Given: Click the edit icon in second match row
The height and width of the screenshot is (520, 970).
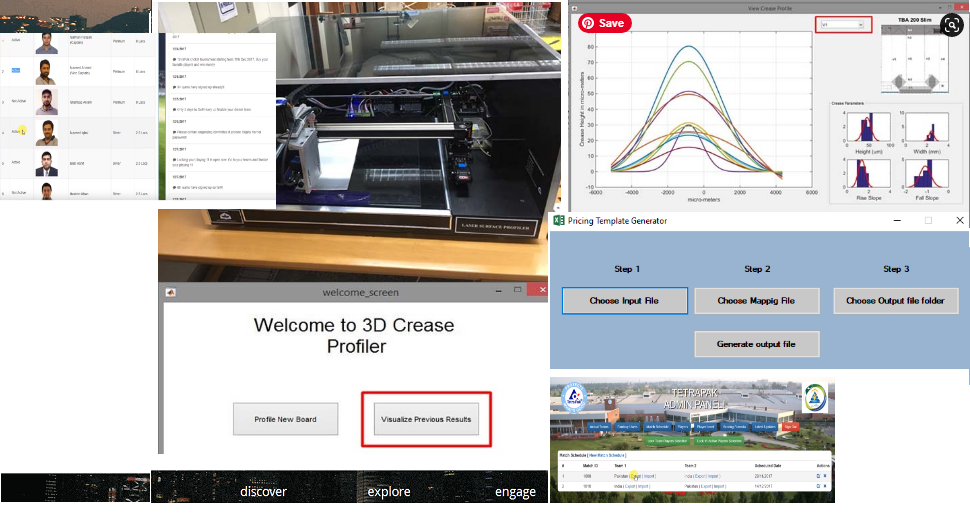Looking at the screenshot, I should (x=817, y=485).
